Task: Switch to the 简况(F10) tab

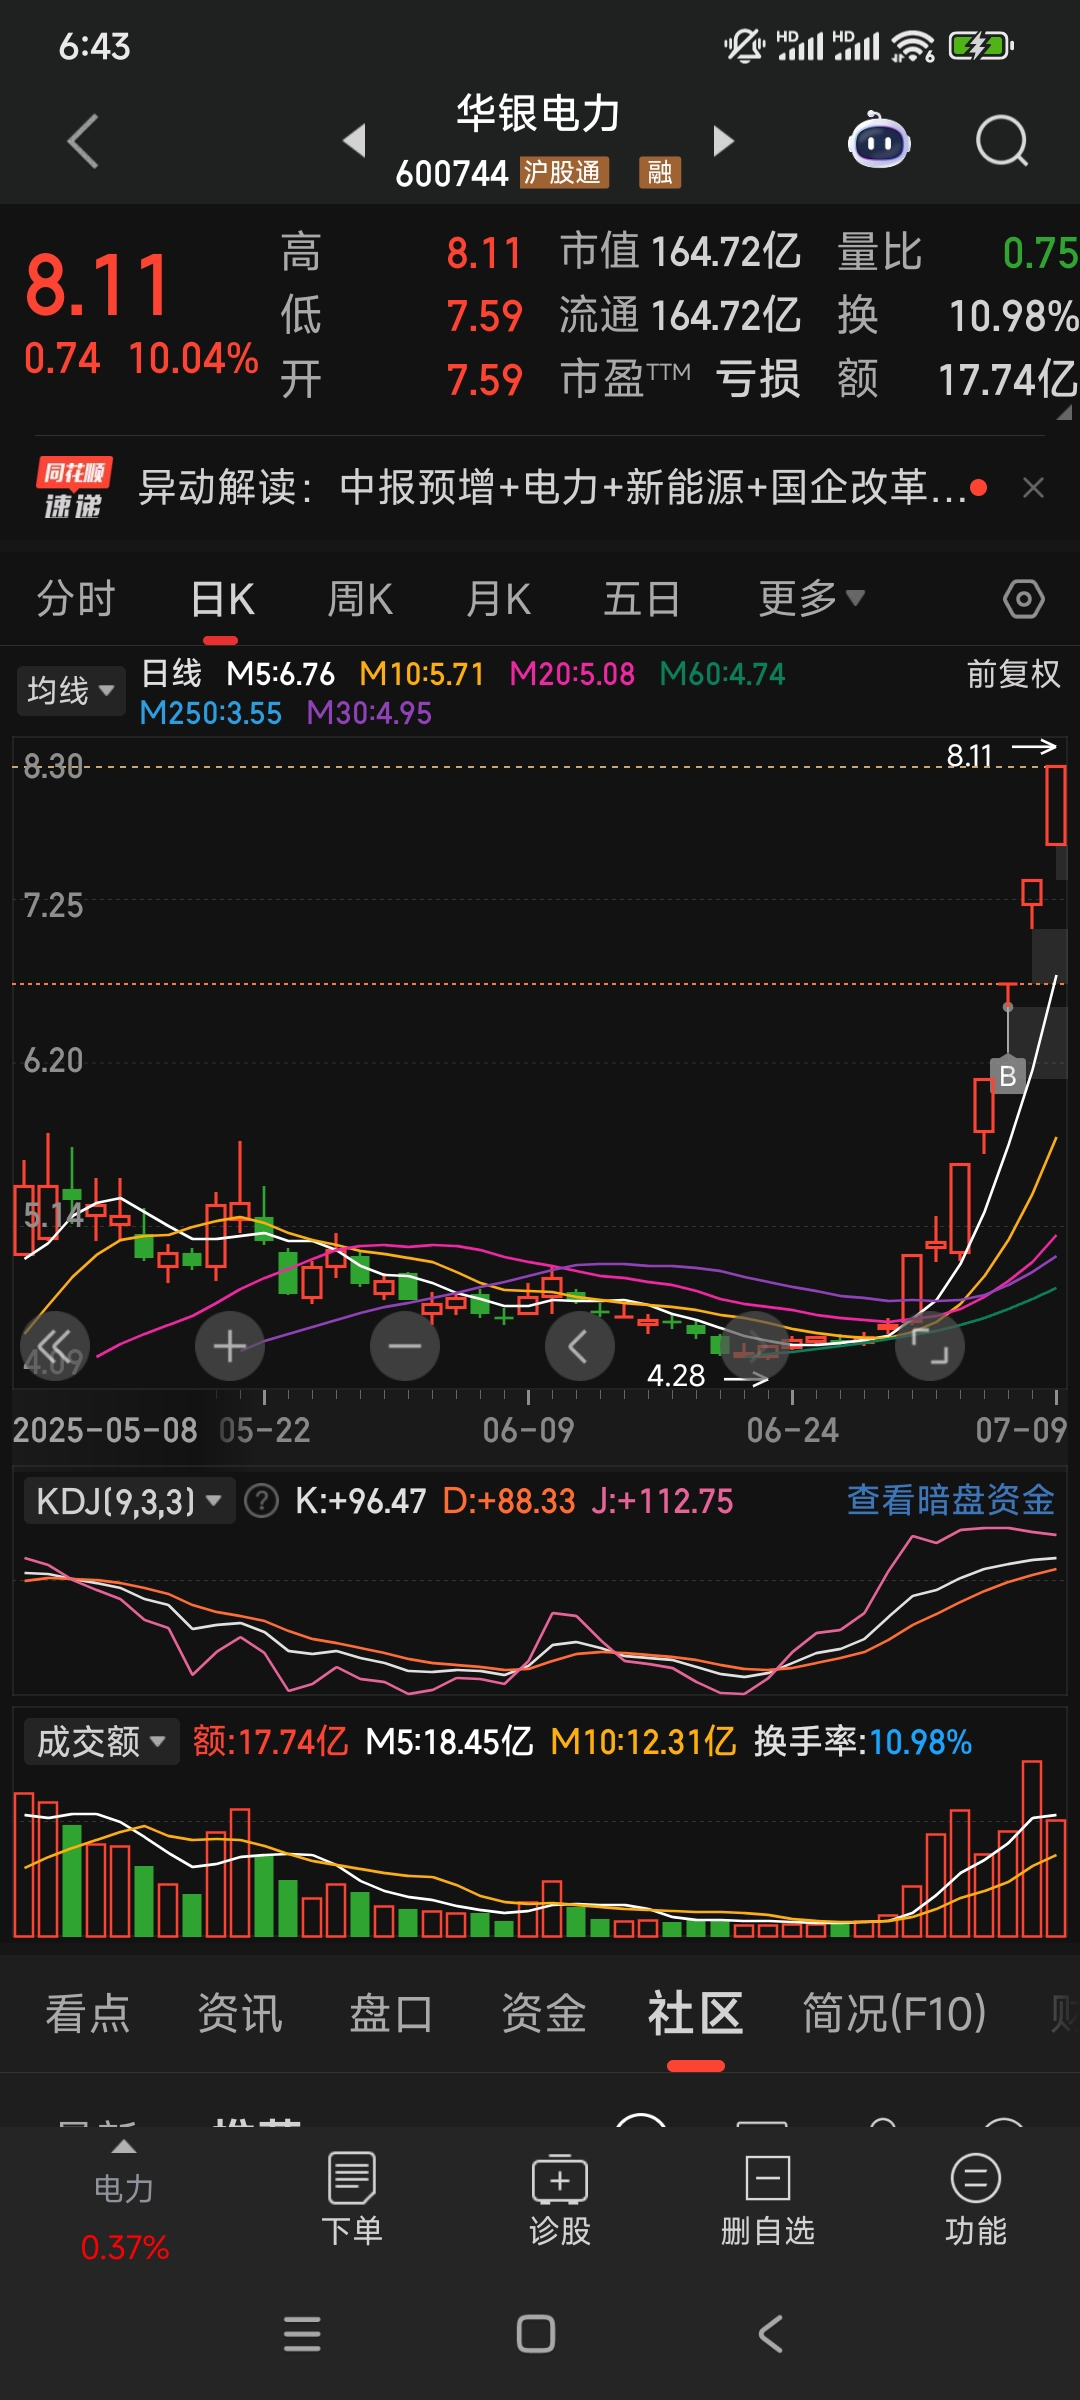Action: coord(894,2013)
